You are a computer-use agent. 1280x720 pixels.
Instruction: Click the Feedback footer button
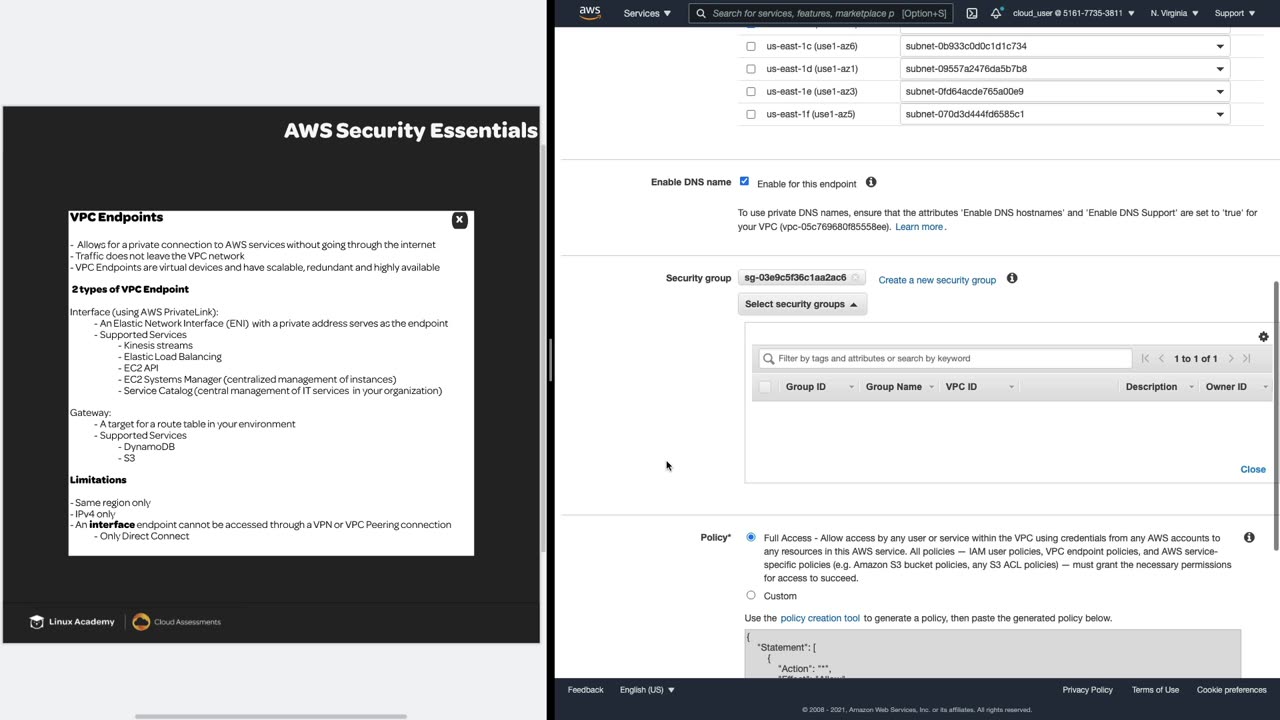point(585,690)
